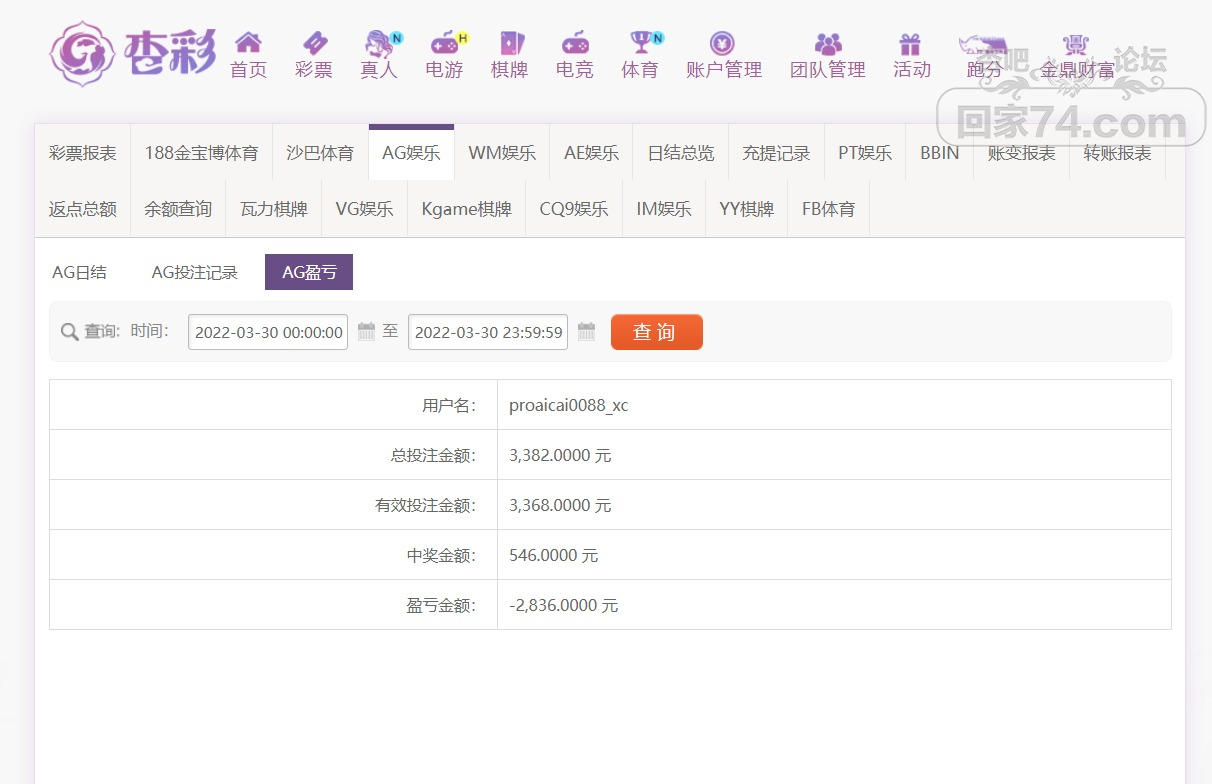Focus the end time input field
Screen dimensions: 1212x784
pyautogui.click(x=488, y=332)
